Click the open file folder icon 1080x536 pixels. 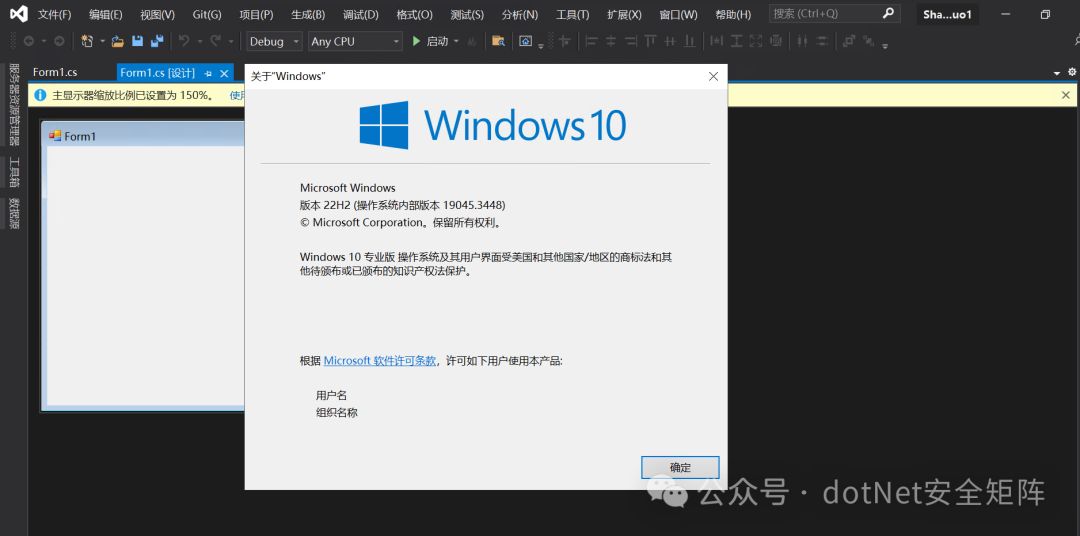[x=118, y=41]
